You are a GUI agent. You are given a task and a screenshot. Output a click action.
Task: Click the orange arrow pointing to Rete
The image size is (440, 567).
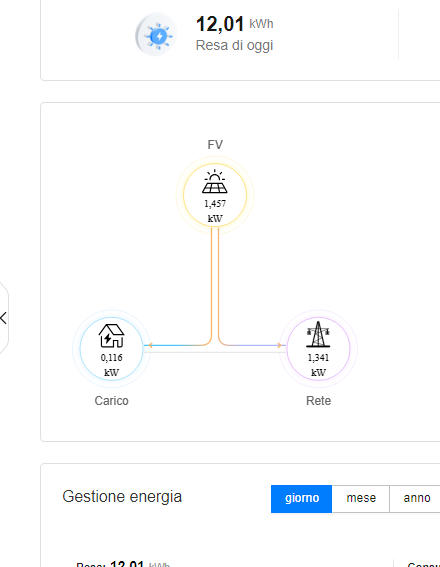coord(279,345)
